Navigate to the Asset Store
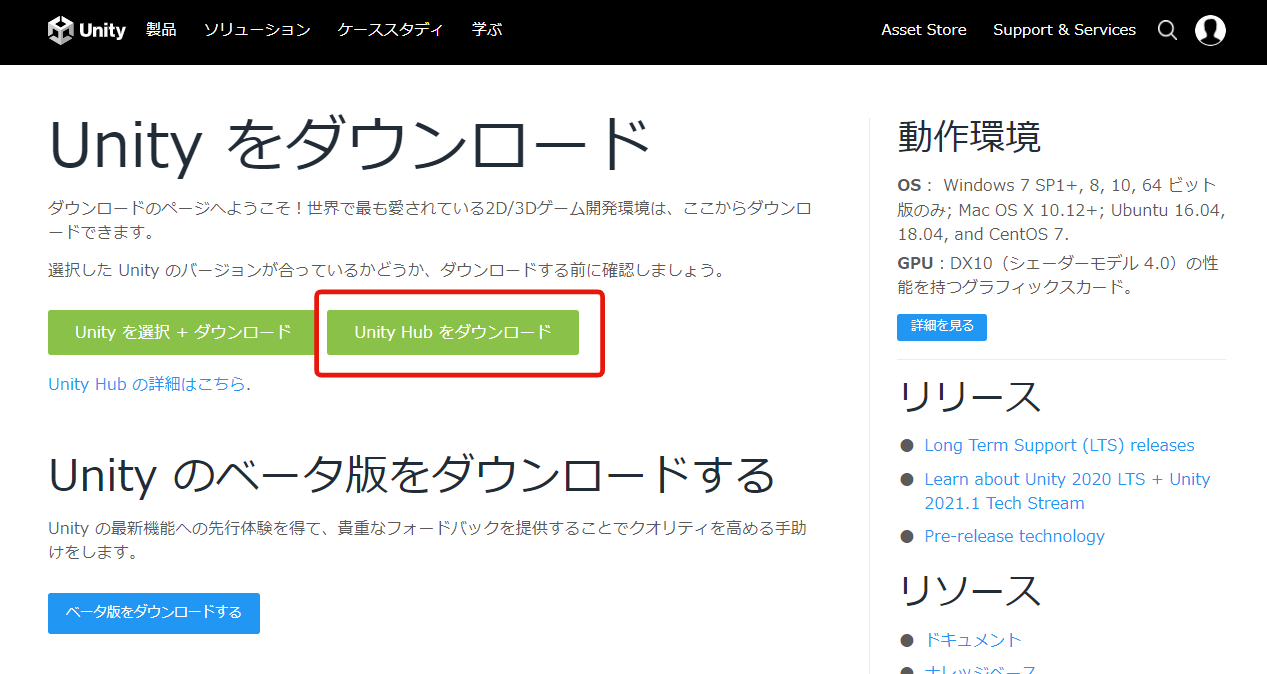 922,30
